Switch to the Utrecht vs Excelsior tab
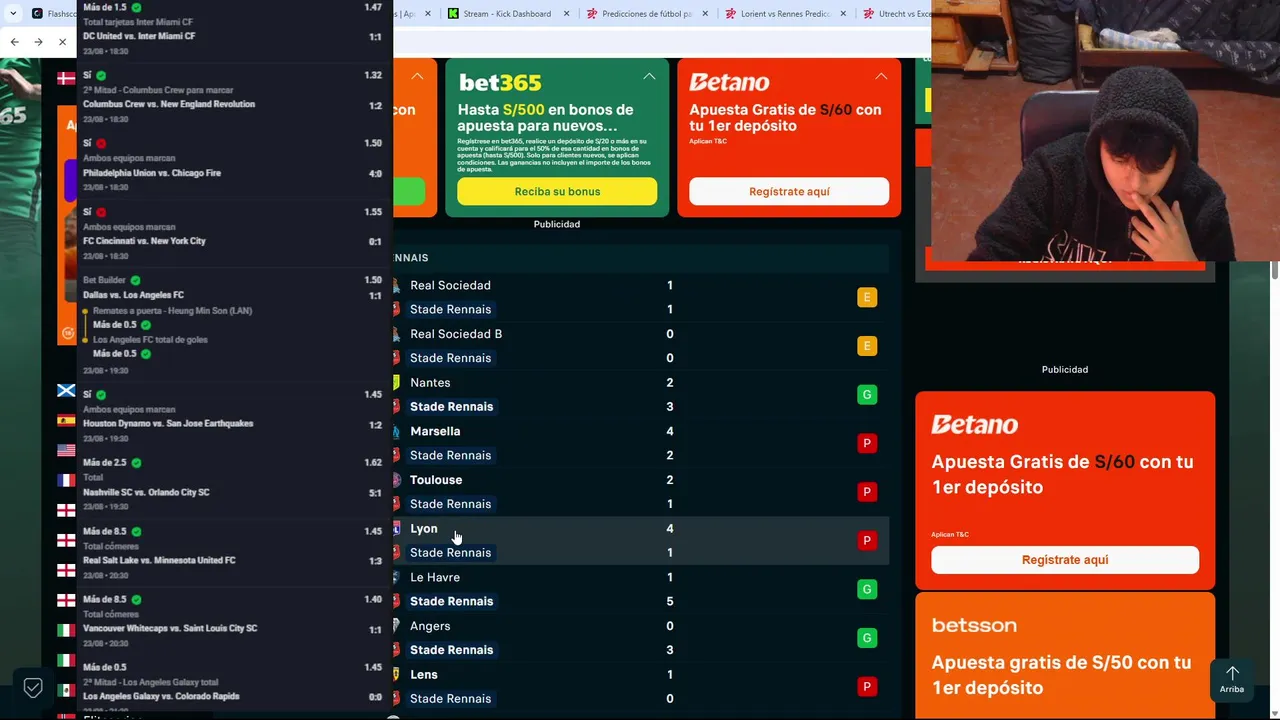 895,14
